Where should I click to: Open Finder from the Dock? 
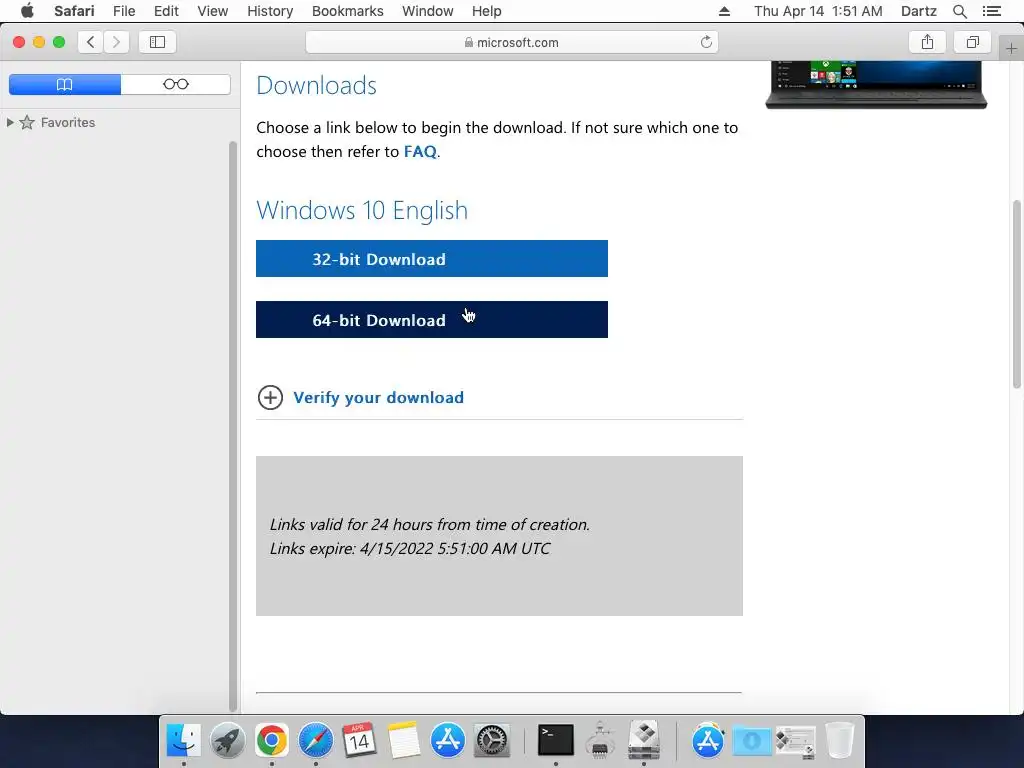pos(184,741)
